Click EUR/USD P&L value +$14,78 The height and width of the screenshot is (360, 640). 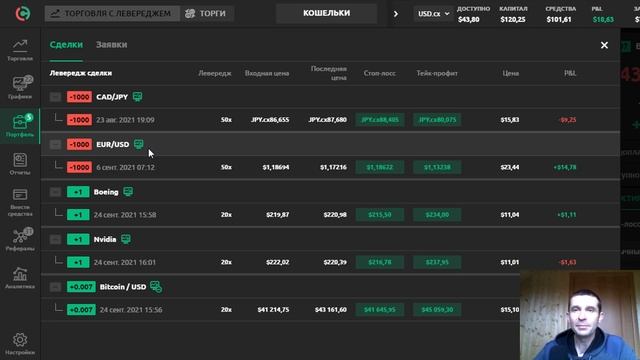564,167
